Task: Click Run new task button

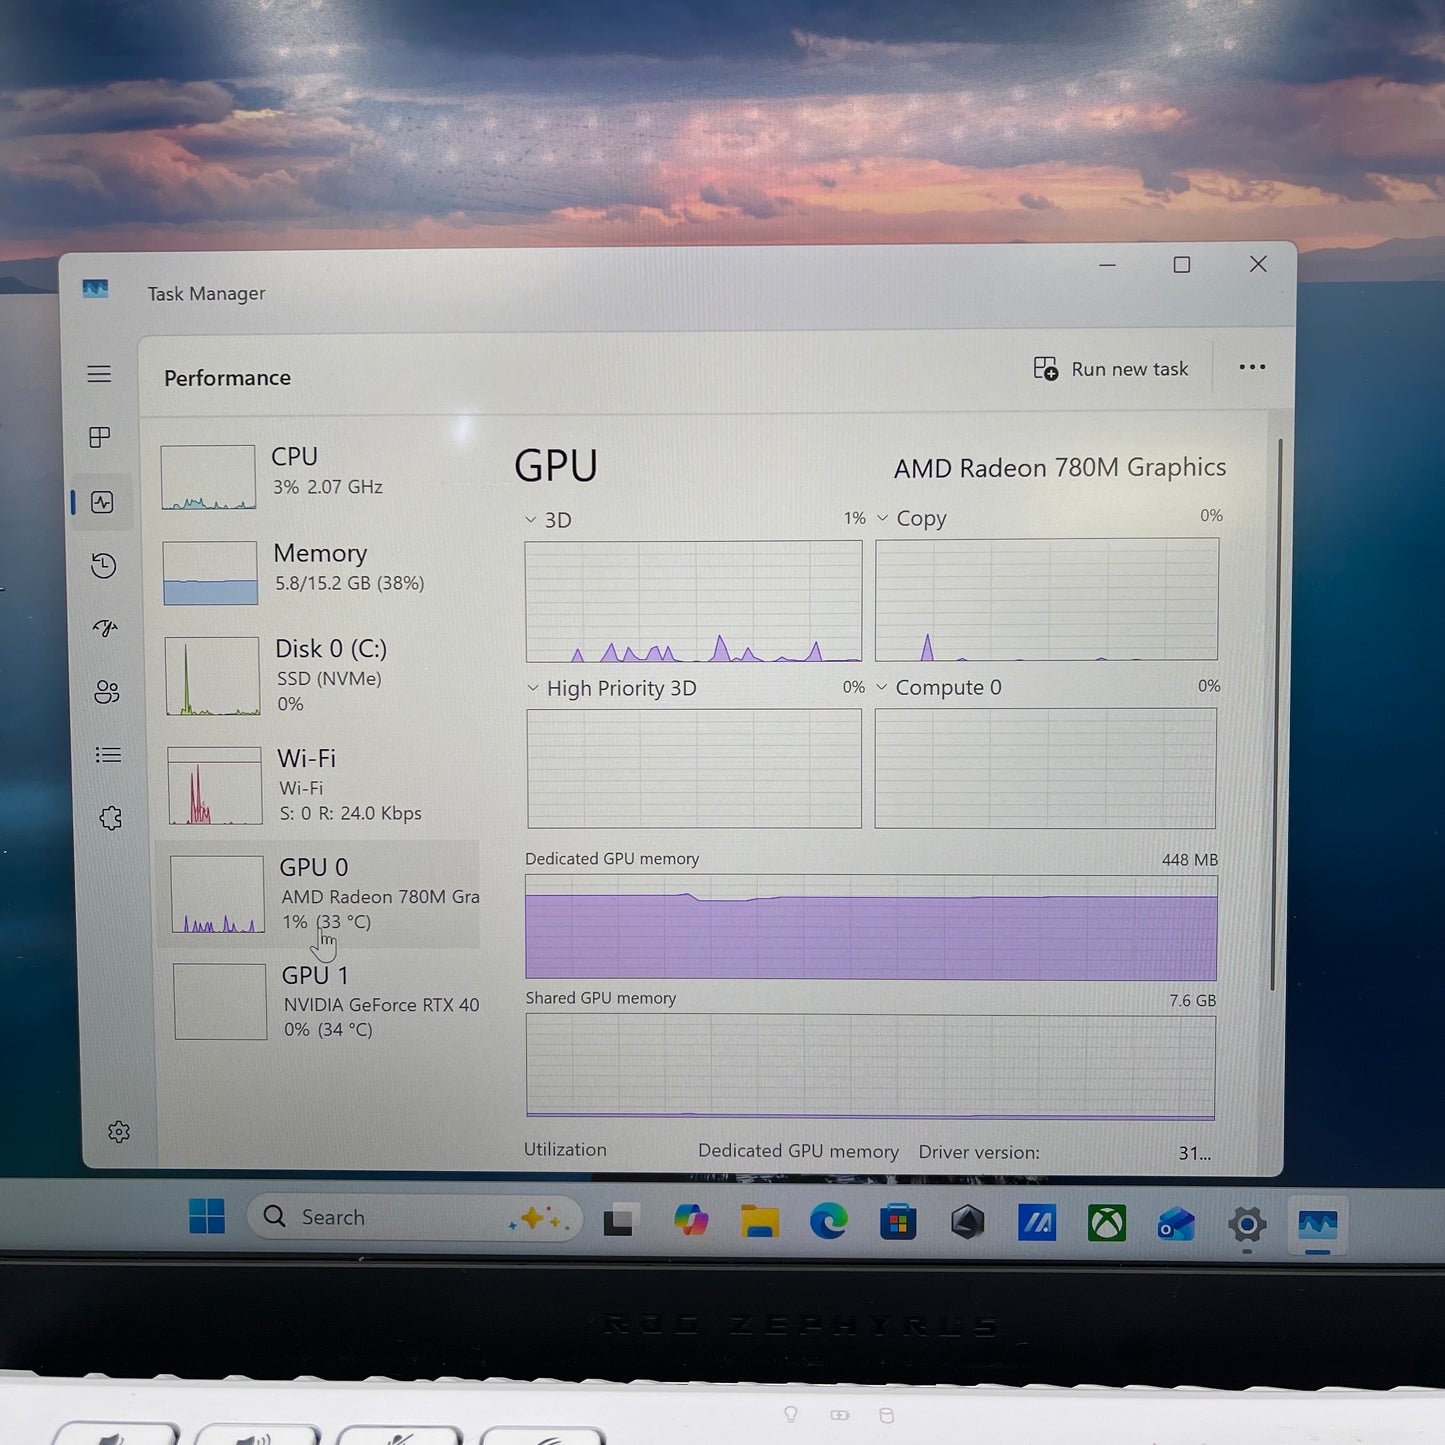Action: [1111, 369]
